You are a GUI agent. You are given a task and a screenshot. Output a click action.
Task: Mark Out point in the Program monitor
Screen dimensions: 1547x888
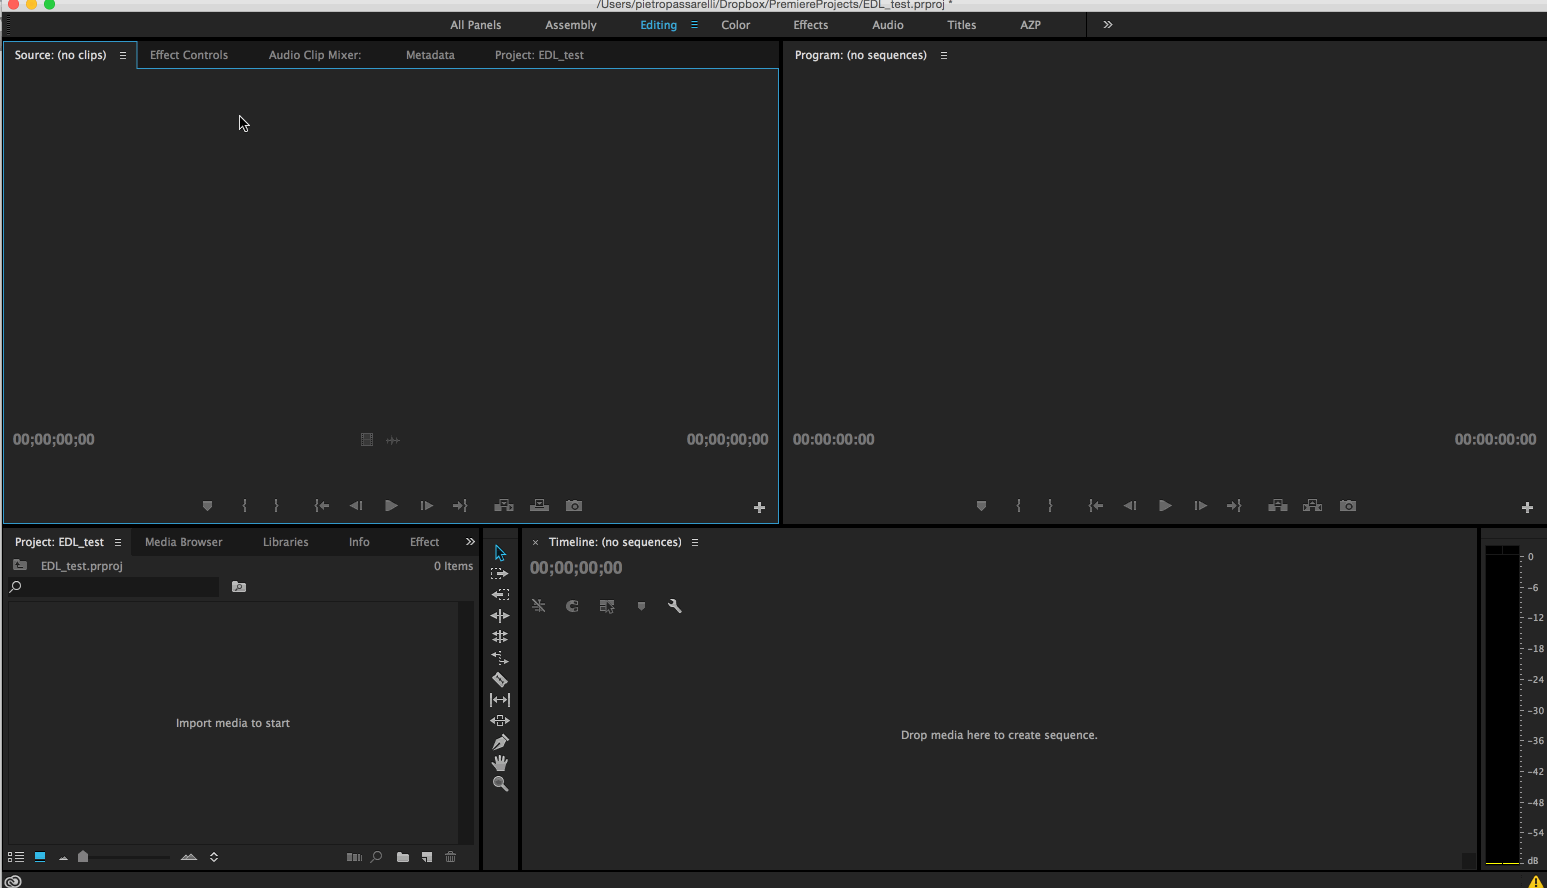coord(1050,506)
